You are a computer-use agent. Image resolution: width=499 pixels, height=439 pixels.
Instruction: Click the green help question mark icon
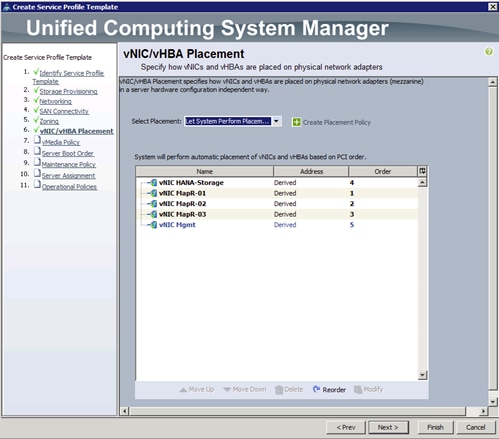pos(489,52)
